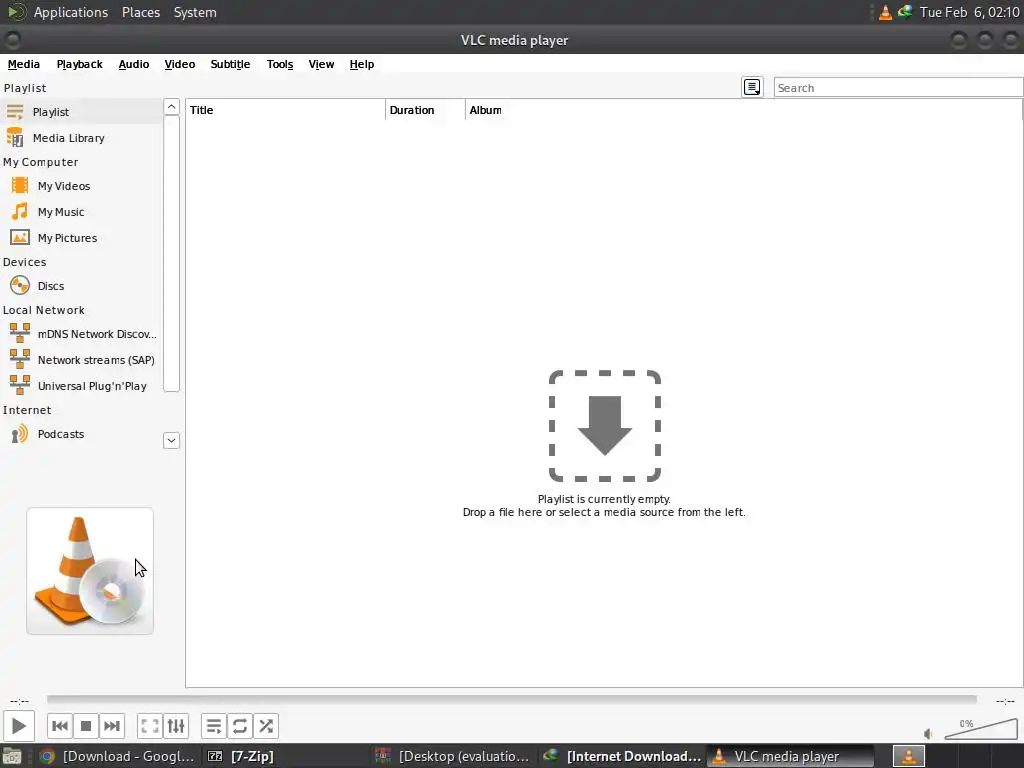
Task: Focus the playlist Search field
Action: coord(898,88)
